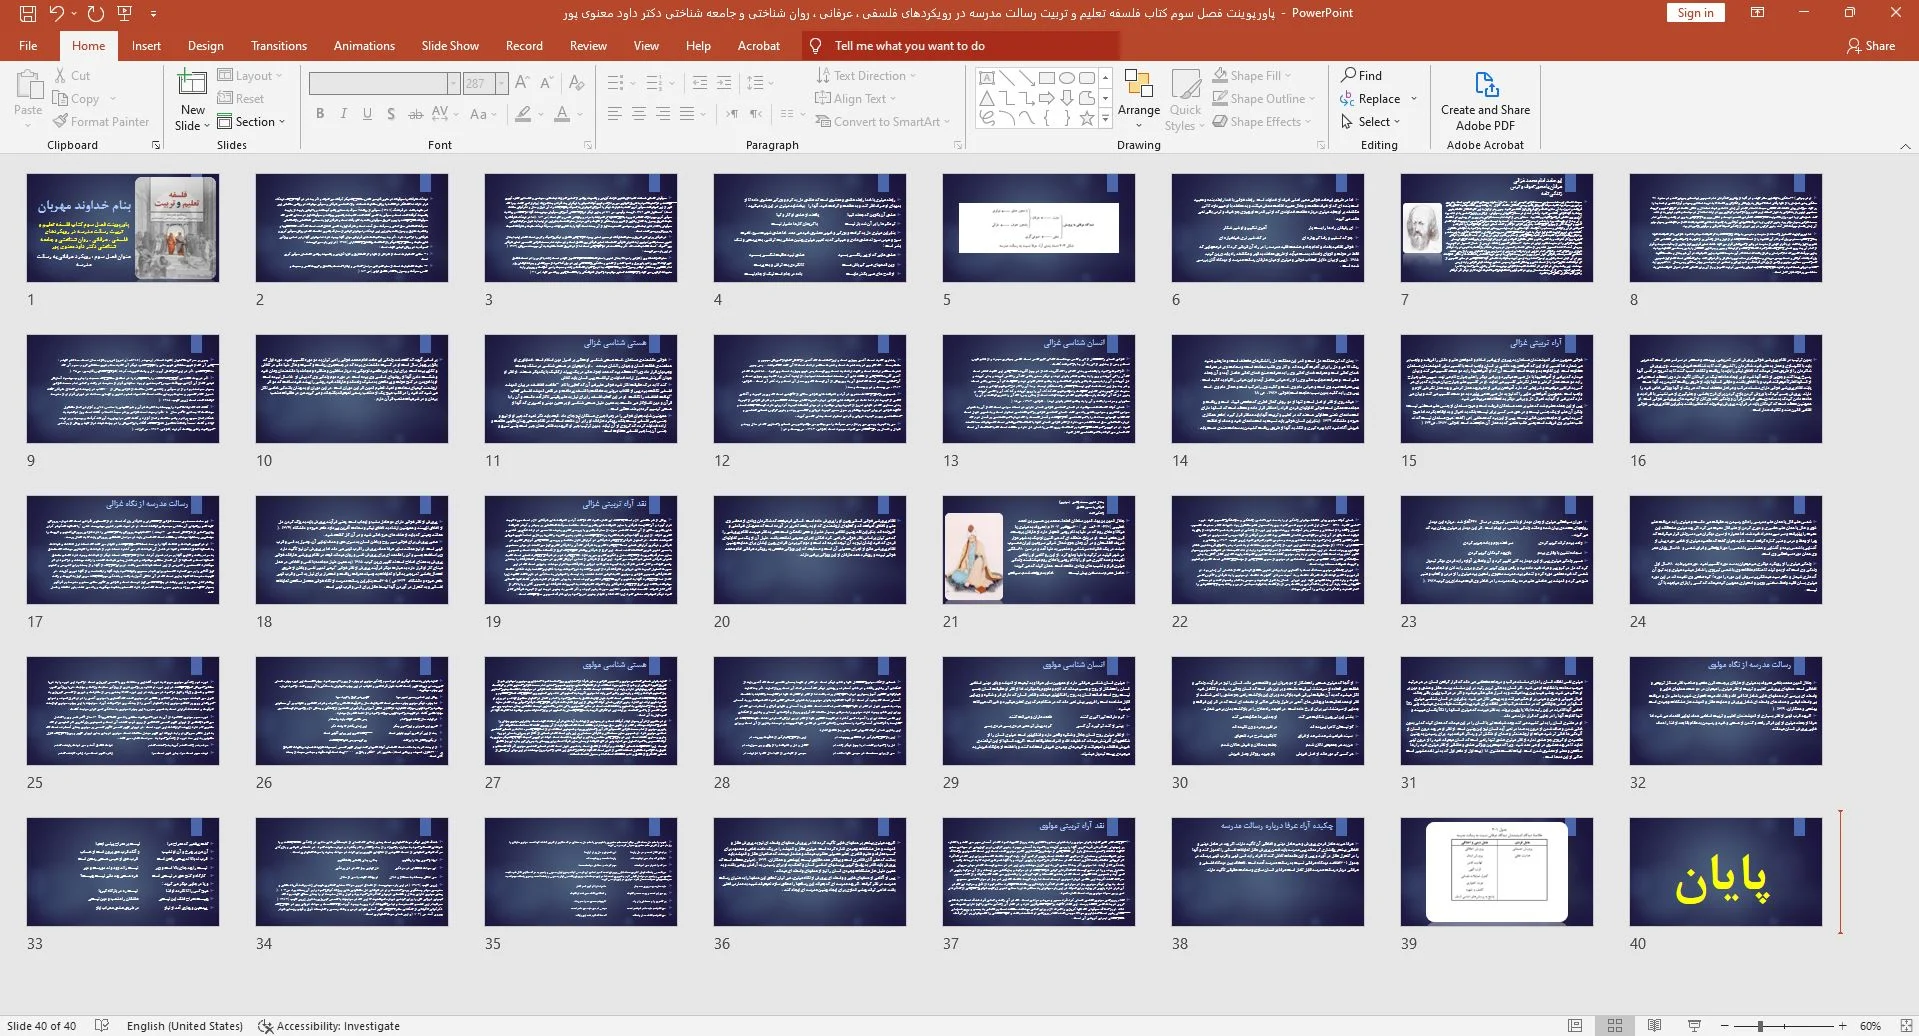This screenshot has width=1919, height=1036.
Task: Click the Save icon in quick access toolbar
Action: click(27, 13)
